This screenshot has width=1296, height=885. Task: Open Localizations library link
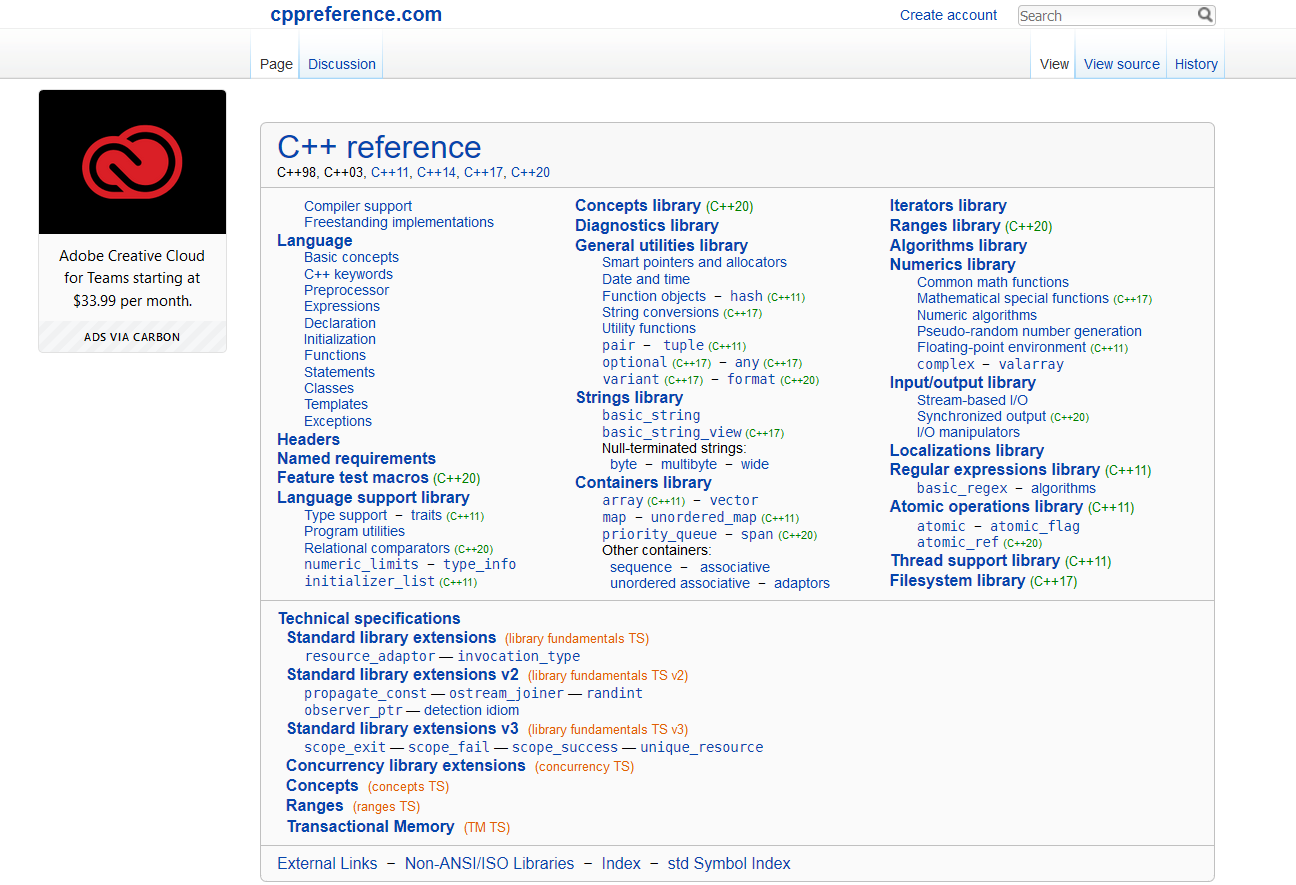coord(967,450)
